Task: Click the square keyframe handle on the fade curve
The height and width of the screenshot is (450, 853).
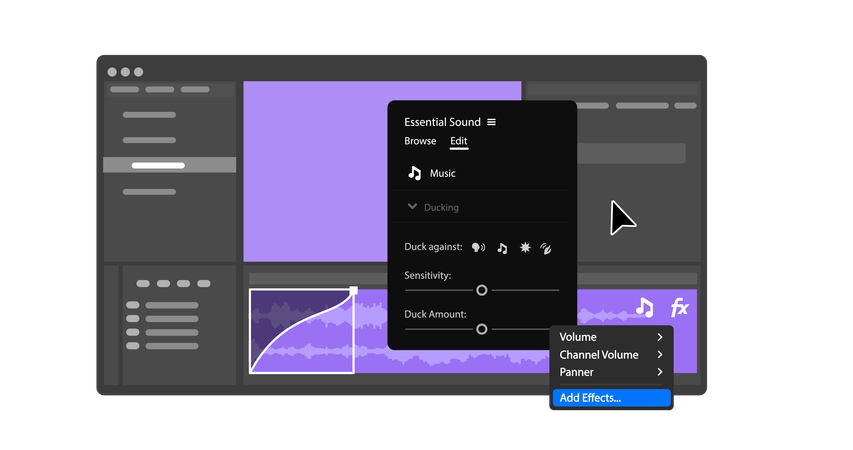Action: [x=353, y=291]
